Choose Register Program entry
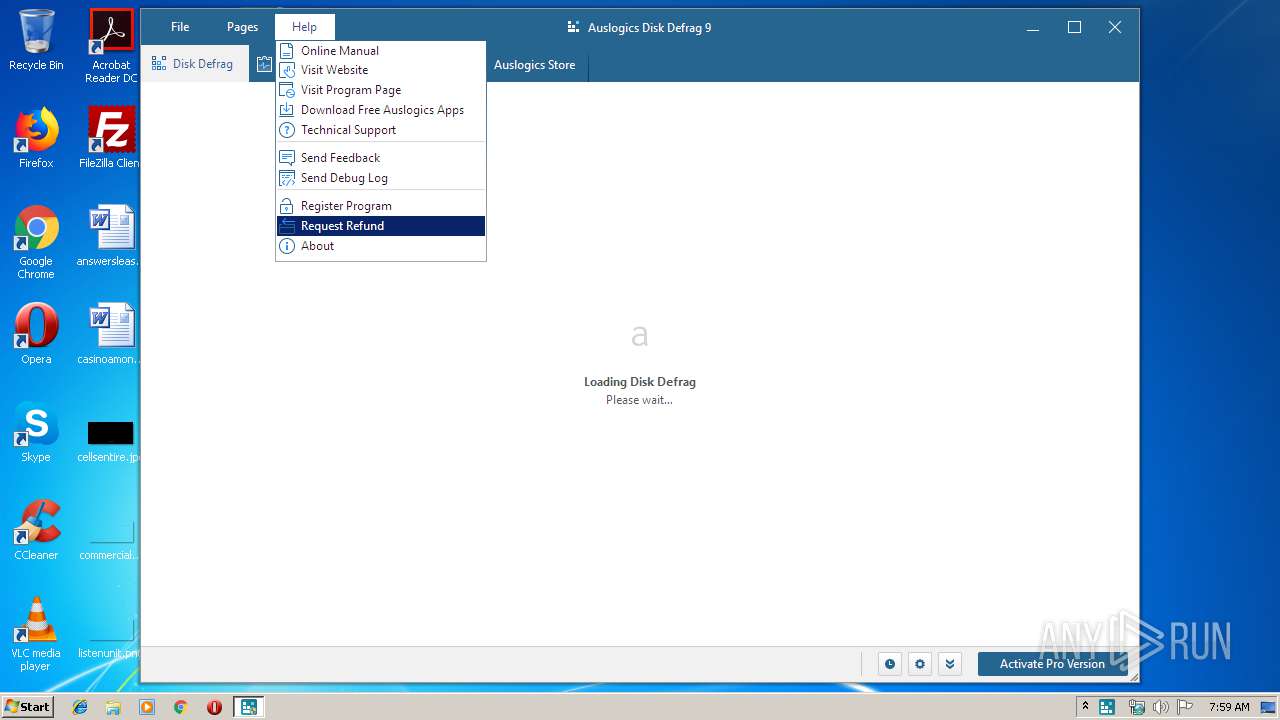1280x720 pixels. 380,206
